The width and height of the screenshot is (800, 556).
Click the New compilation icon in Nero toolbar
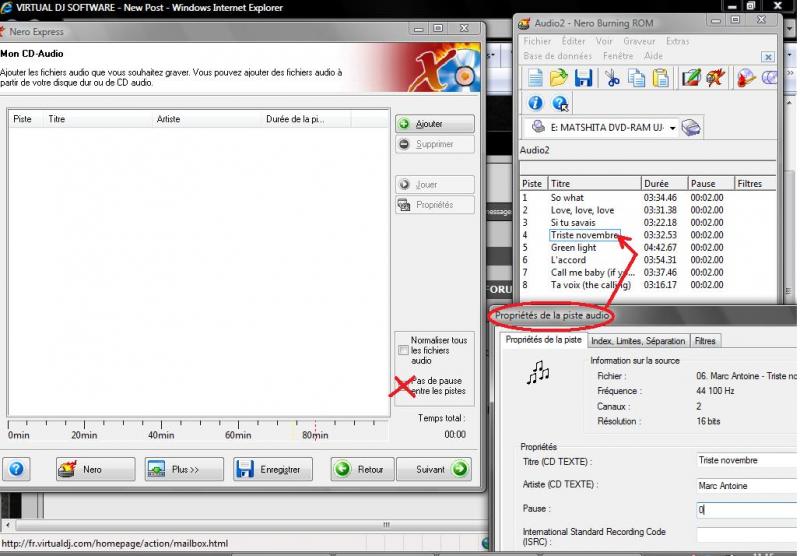pyautogui.click(x=535, y=78)
